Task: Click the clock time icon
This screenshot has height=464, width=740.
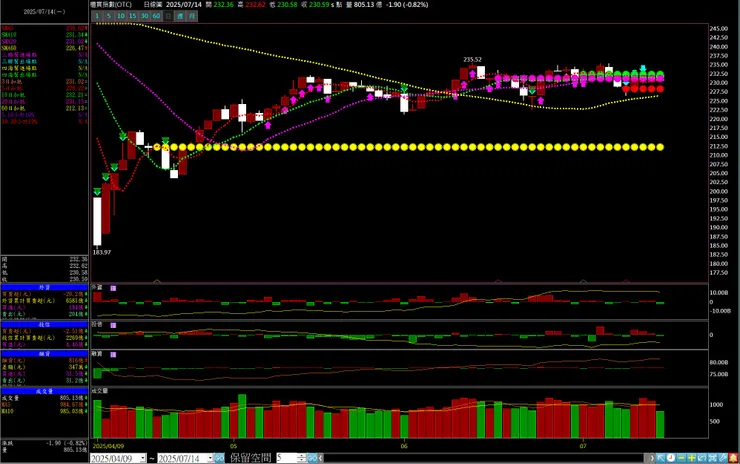Action: [x=671, y=458]
